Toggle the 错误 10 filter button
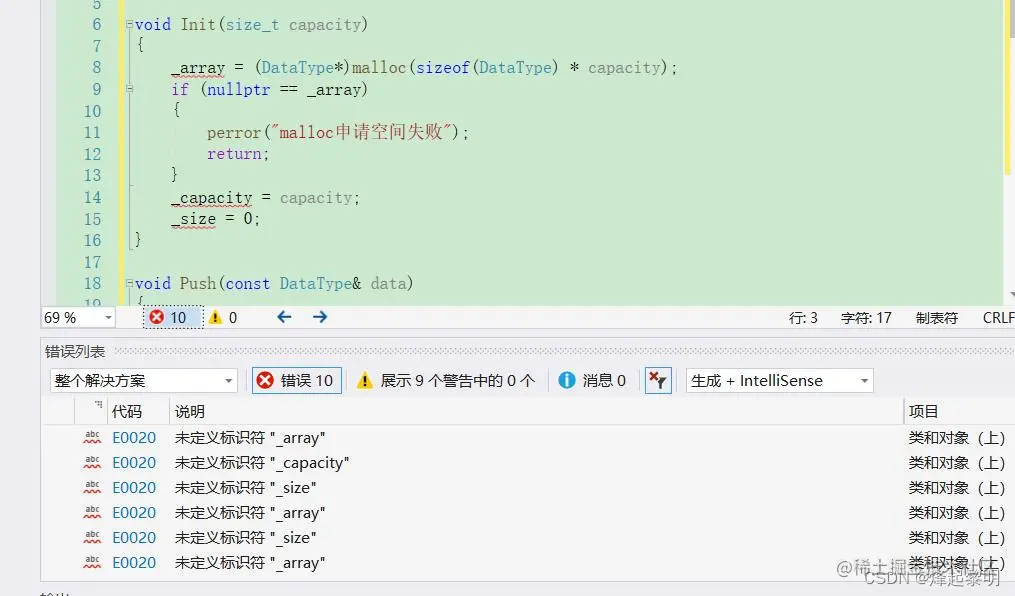This screenshot has width=1015, height=596. pyautogui.click(x=296, y=380)
